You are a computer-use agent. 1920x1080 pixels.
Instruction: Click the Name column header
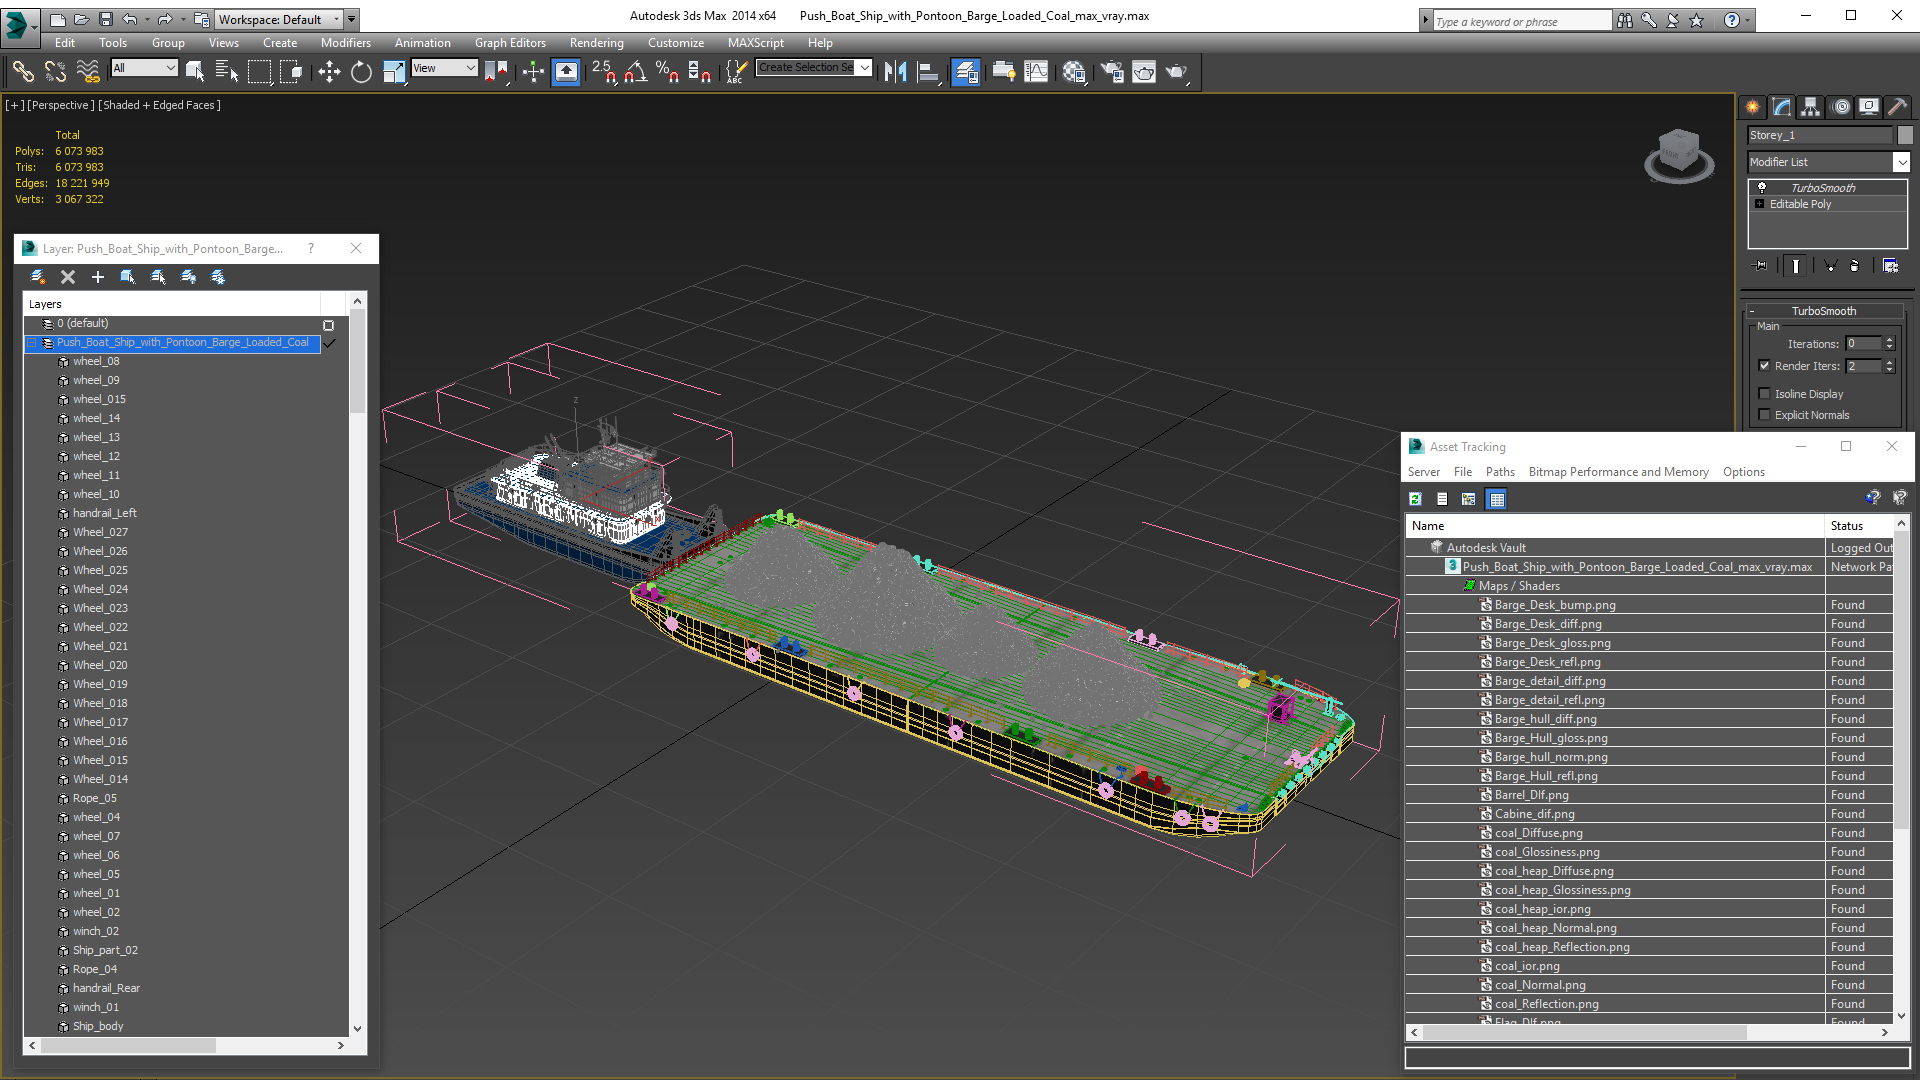point(1615,526)
